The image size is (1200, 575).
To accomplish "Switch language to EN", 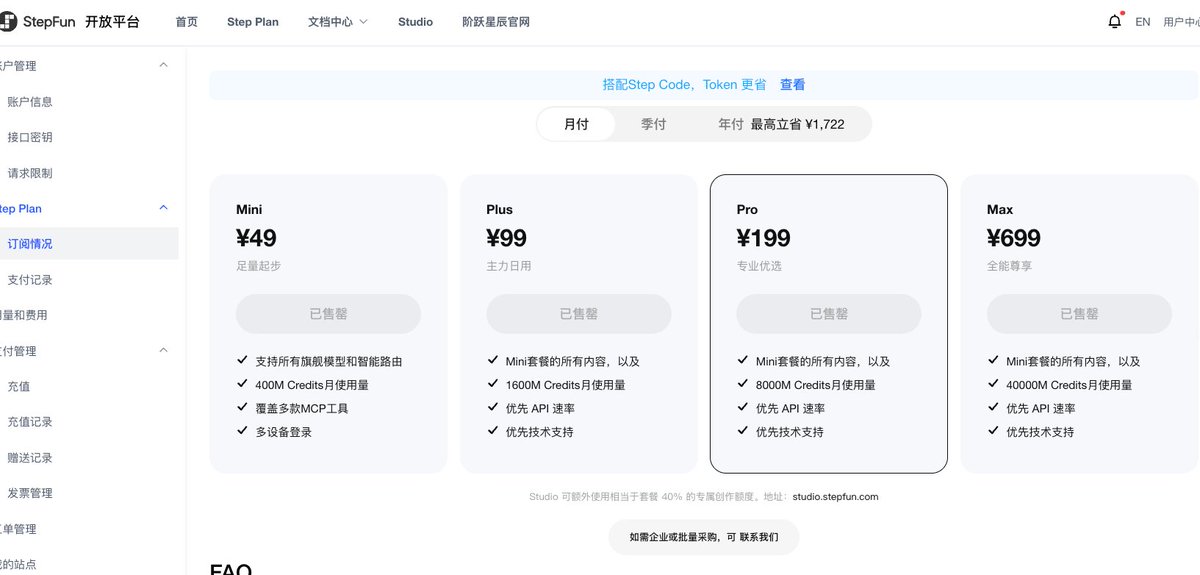I will pyautogui.click(x=1143, y=22).
